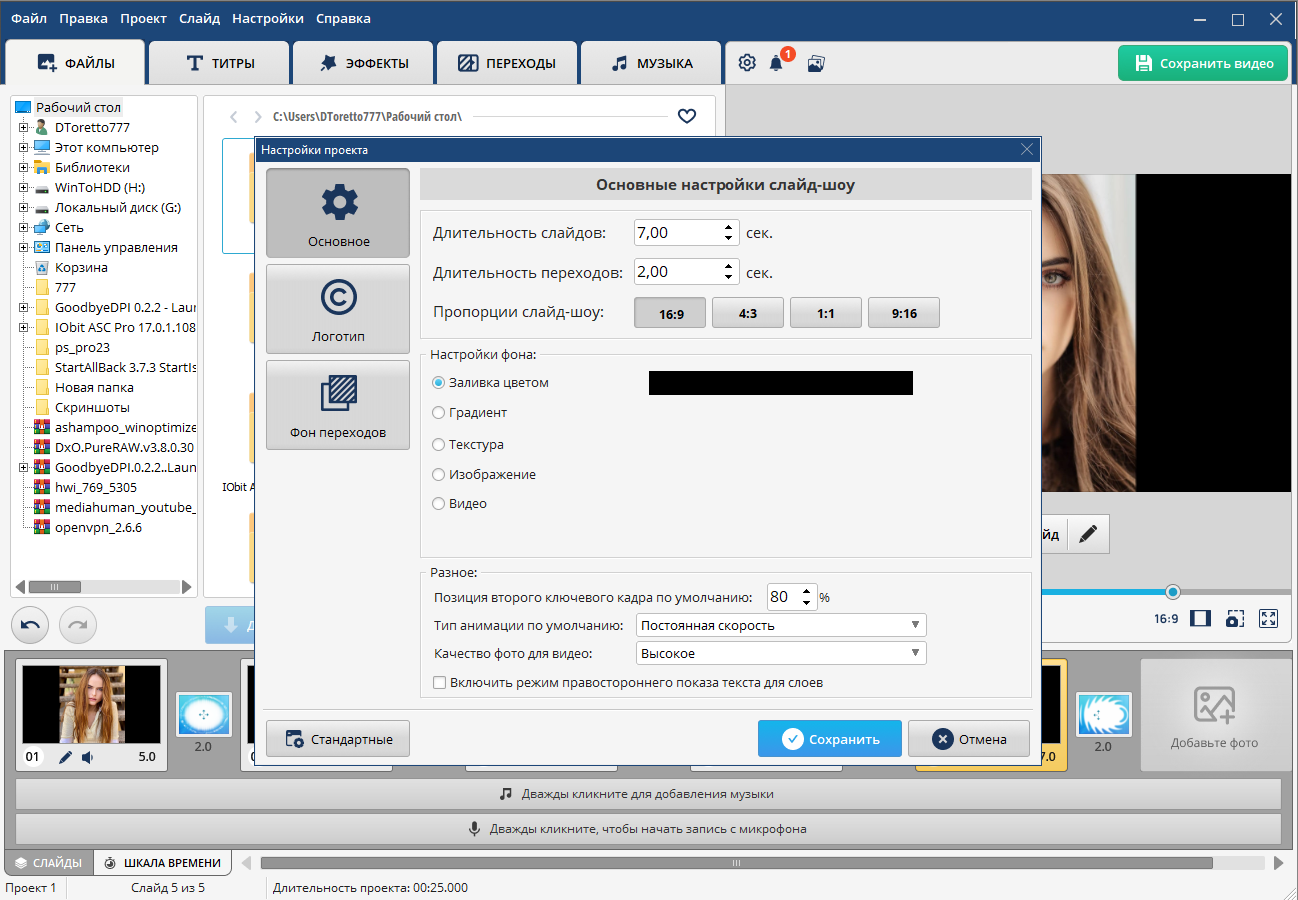Enable правосторонний показ текста checkbox

pyautogui.click(x=439, y=682)
